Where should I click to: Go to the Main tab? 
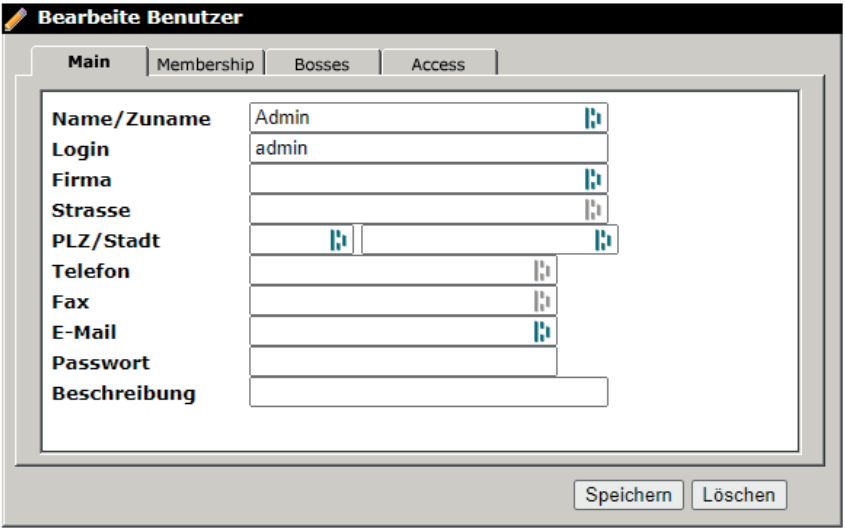click(x=89, y=62)
